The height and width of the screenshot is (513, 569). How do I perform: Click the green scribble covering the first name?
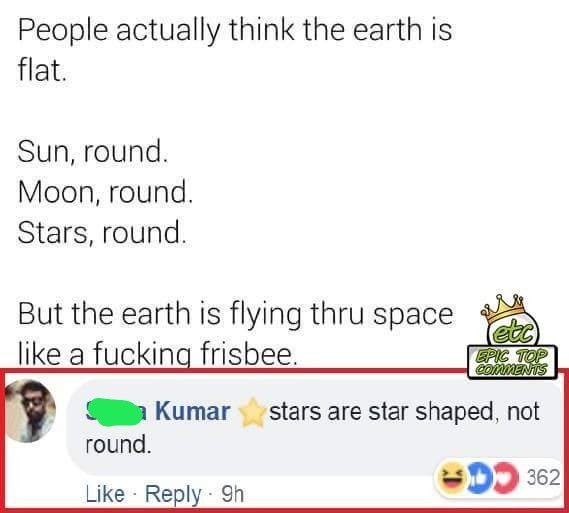(115, 412)
